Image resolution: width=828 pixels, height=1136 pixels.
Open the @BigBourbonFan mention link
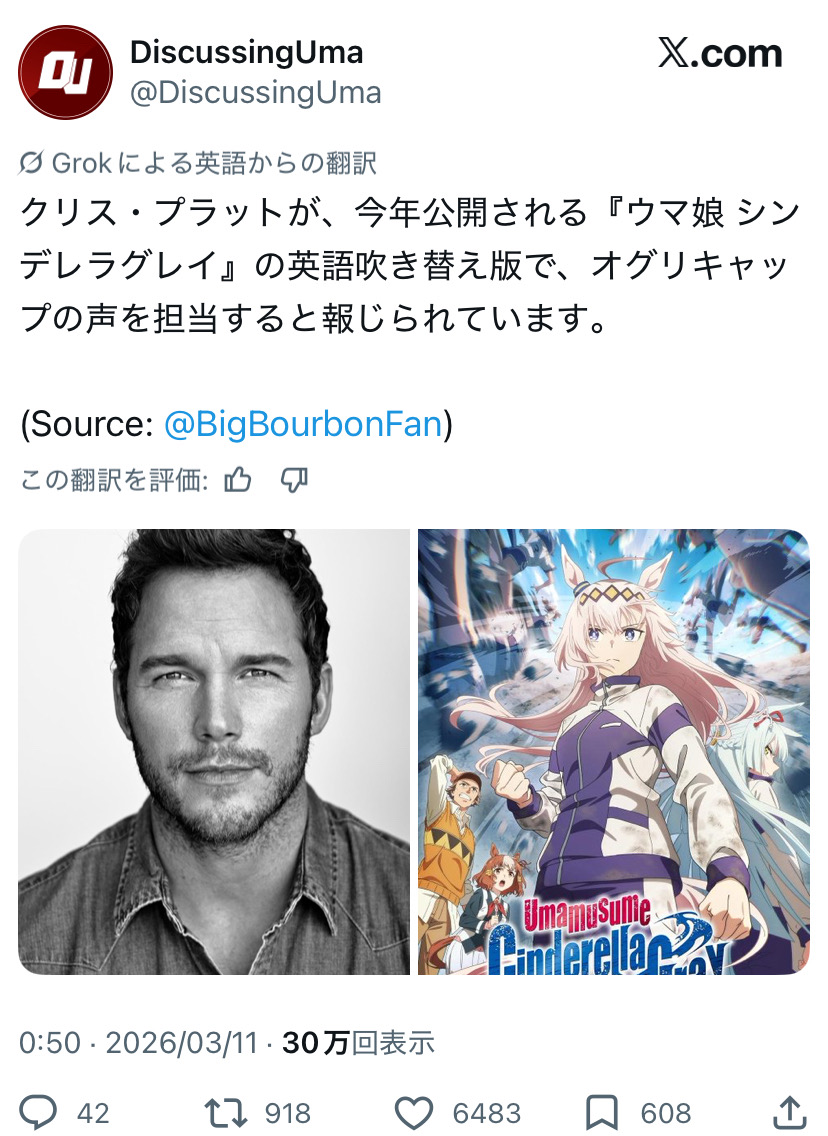(x=304, y=424)
